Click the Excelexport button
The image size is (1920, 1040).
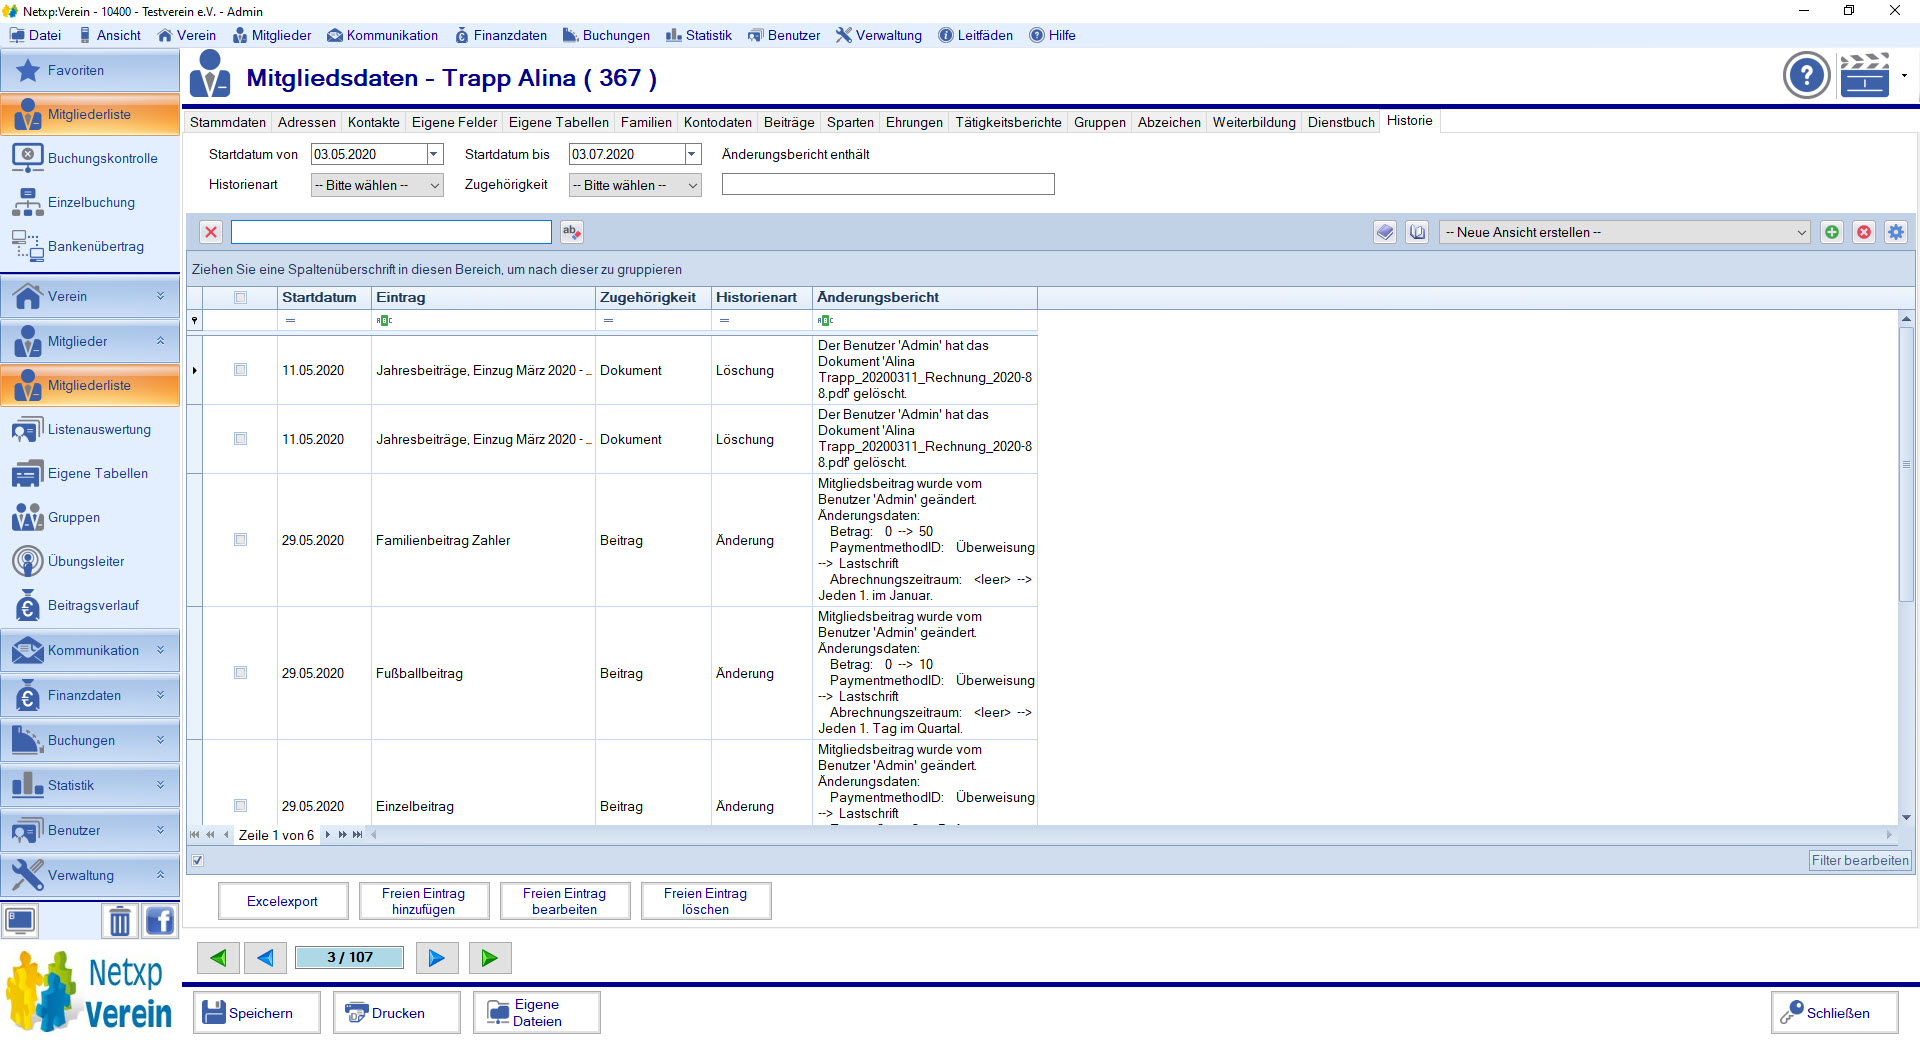(283, 901)
